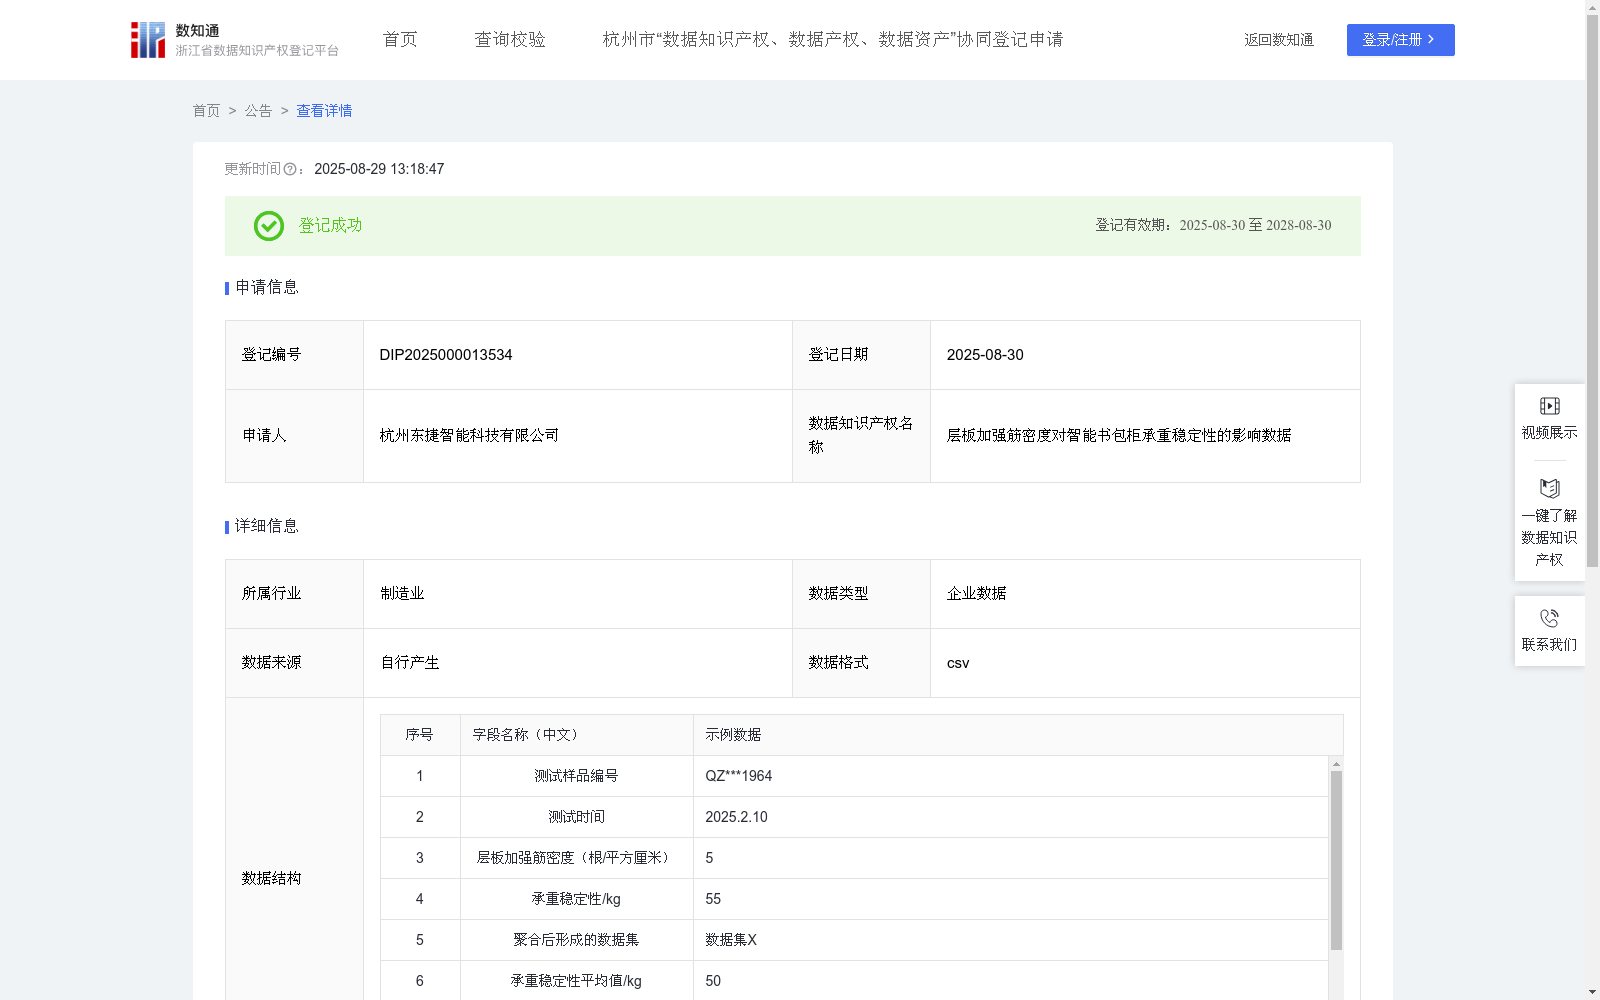Click help icon beside 更新时间

(x=290, y=170)
